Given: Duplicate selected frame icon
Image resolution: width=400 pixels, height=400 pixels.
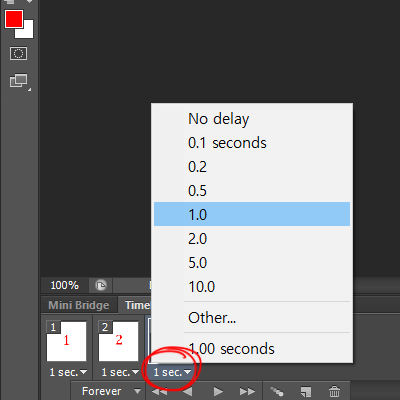Looking at the screenshot, I should [306, 391].
